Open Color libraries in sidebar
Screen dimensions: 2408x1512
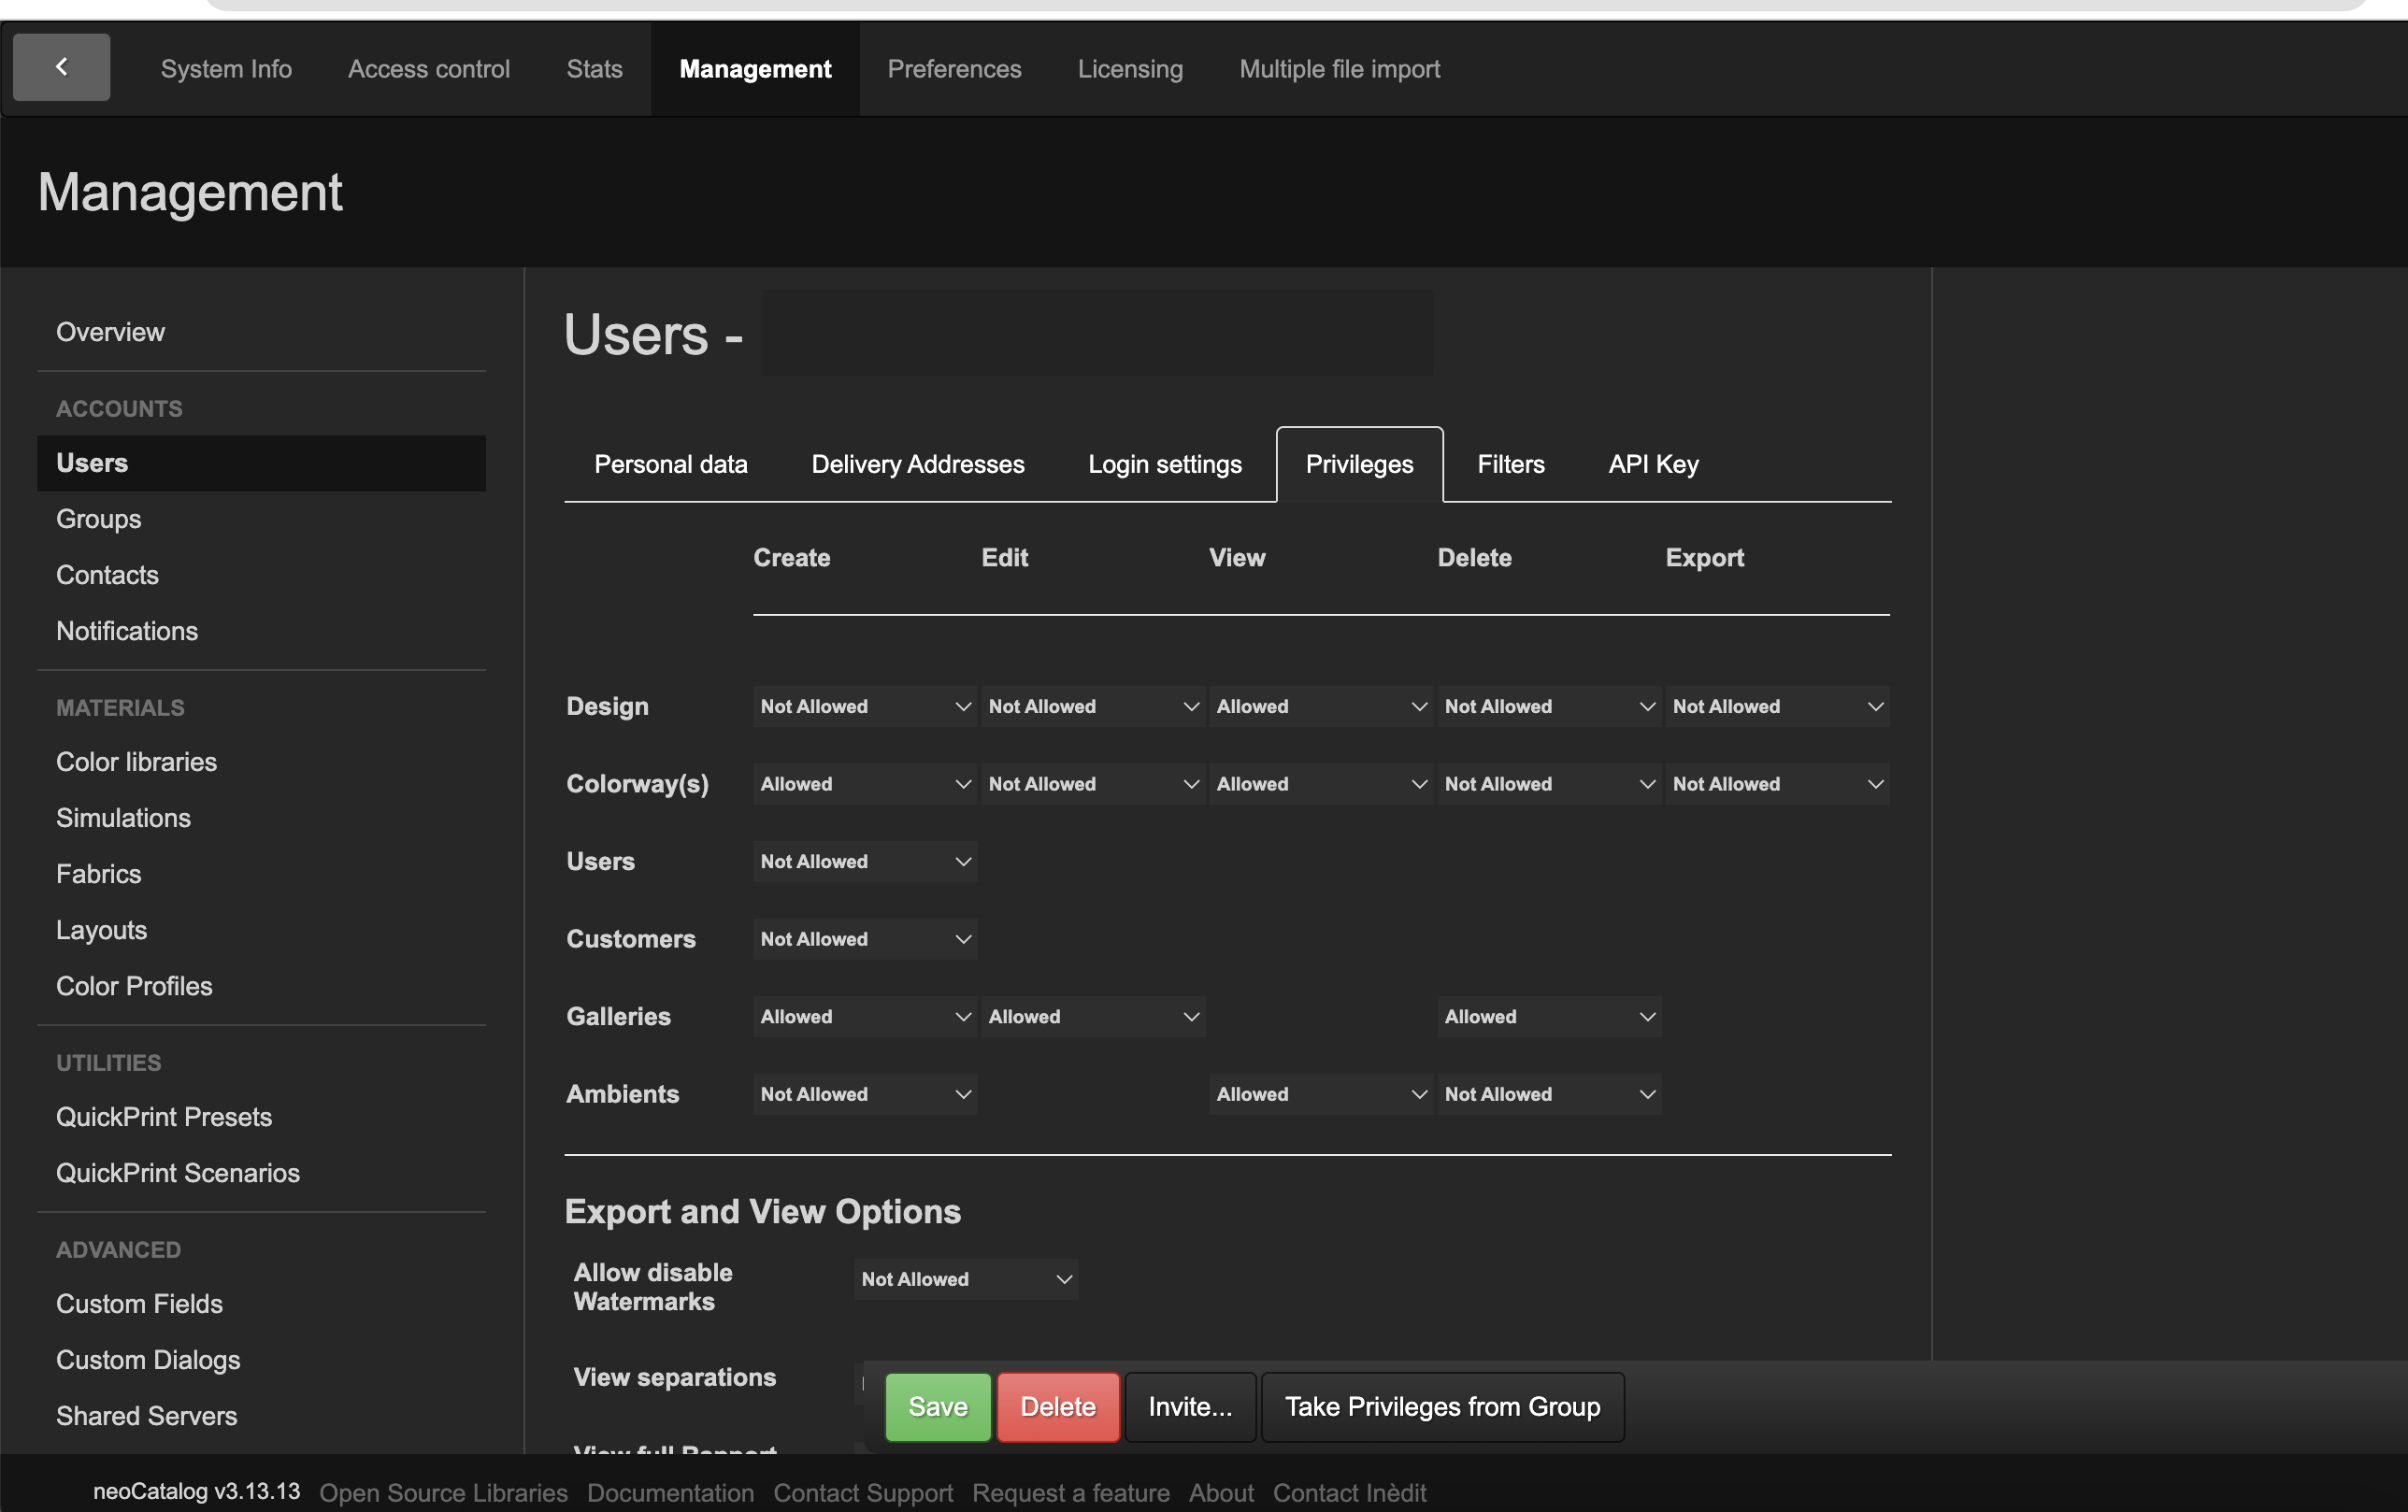[x=136, y=762]
